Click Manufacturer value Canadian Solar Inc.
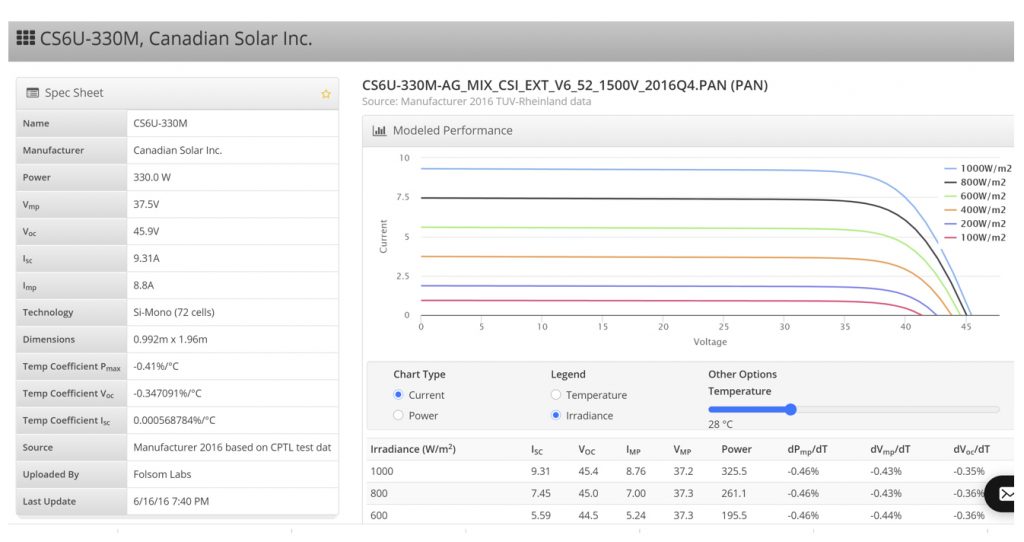The width and height of the screenshot is (1024, 542). (x=178, y=150)
